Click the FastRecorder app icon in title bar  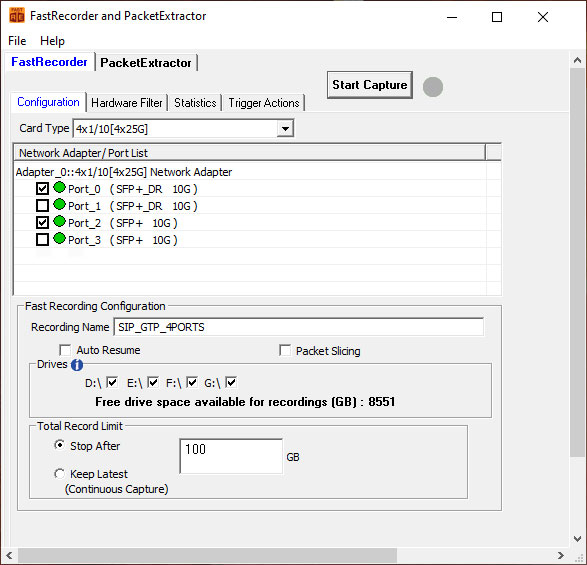point(16,15)
